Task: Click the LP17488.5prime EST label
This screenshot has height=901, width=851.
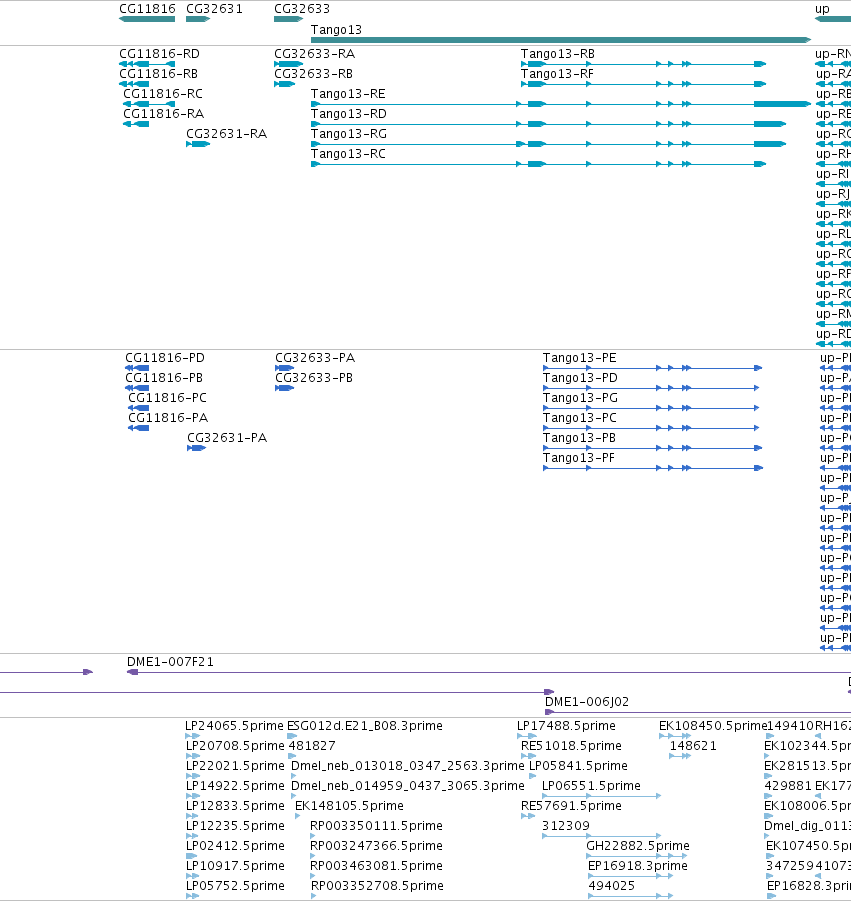Action: [566, 726]
